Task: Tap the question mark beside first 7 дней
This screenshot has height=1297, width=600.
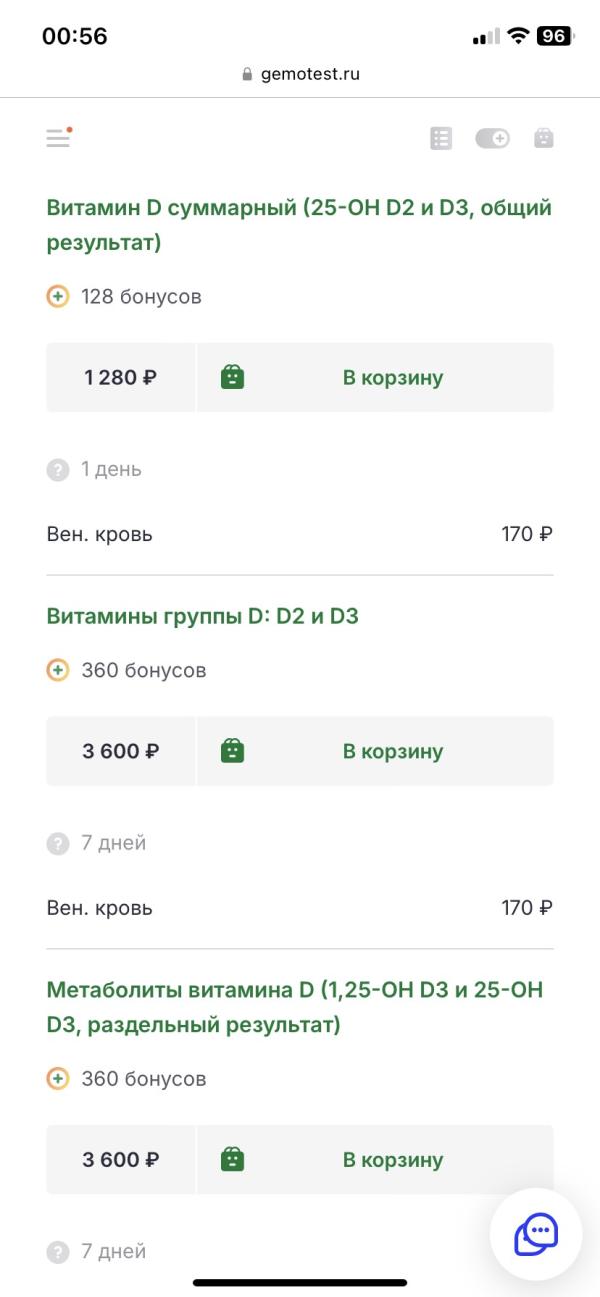Action: pos(58,843)
